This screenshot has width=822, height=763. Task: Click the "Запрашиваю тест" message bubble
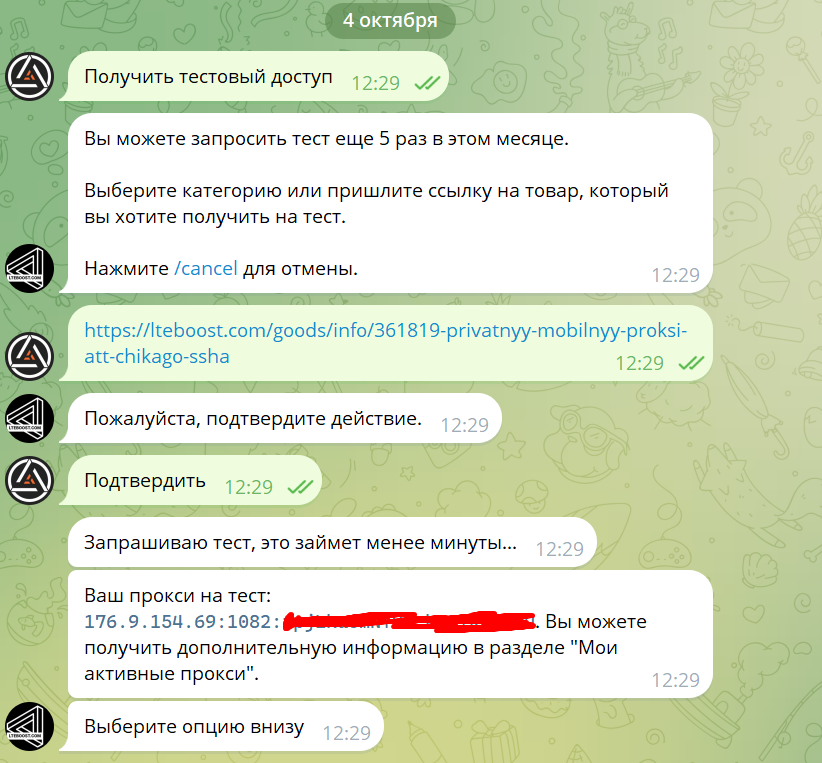(x=332, y=542)
